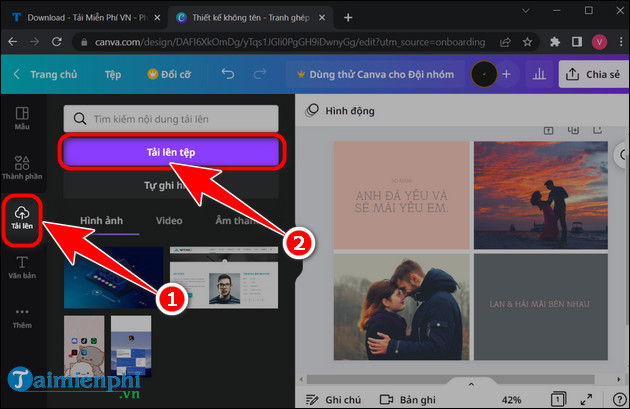Switch to the Video tab
Screen dimensions: 630x409
pos(169,221)
